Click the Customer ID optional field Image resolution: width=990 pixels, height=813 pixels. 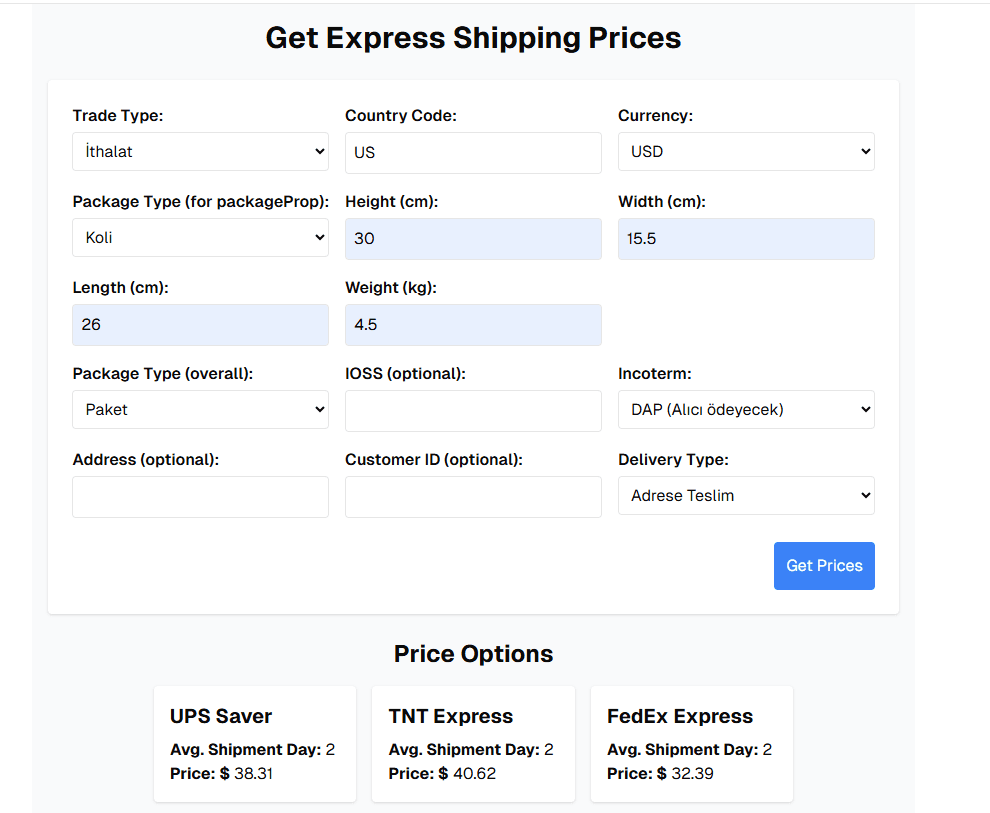(472, 496)
